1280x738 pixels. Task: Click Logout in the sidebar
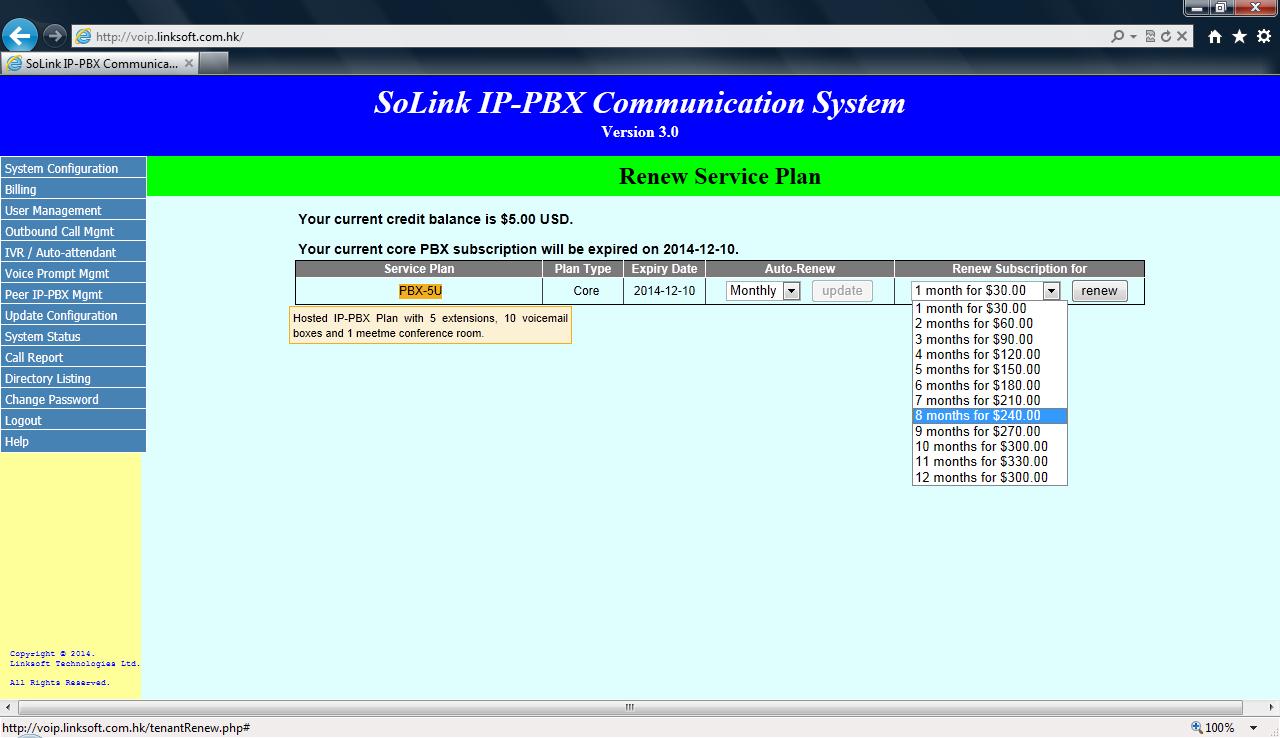click(73, 421)
